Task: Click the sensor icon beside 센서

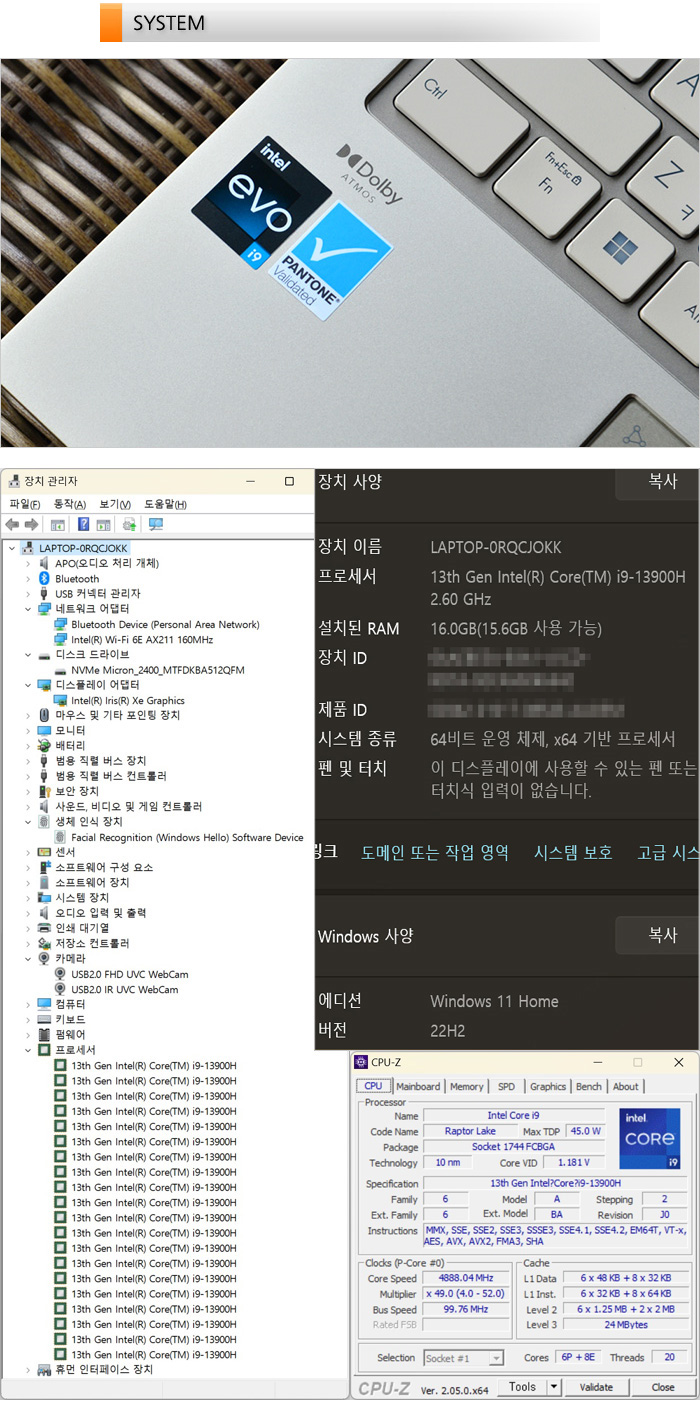Action: tap(44, 852)
